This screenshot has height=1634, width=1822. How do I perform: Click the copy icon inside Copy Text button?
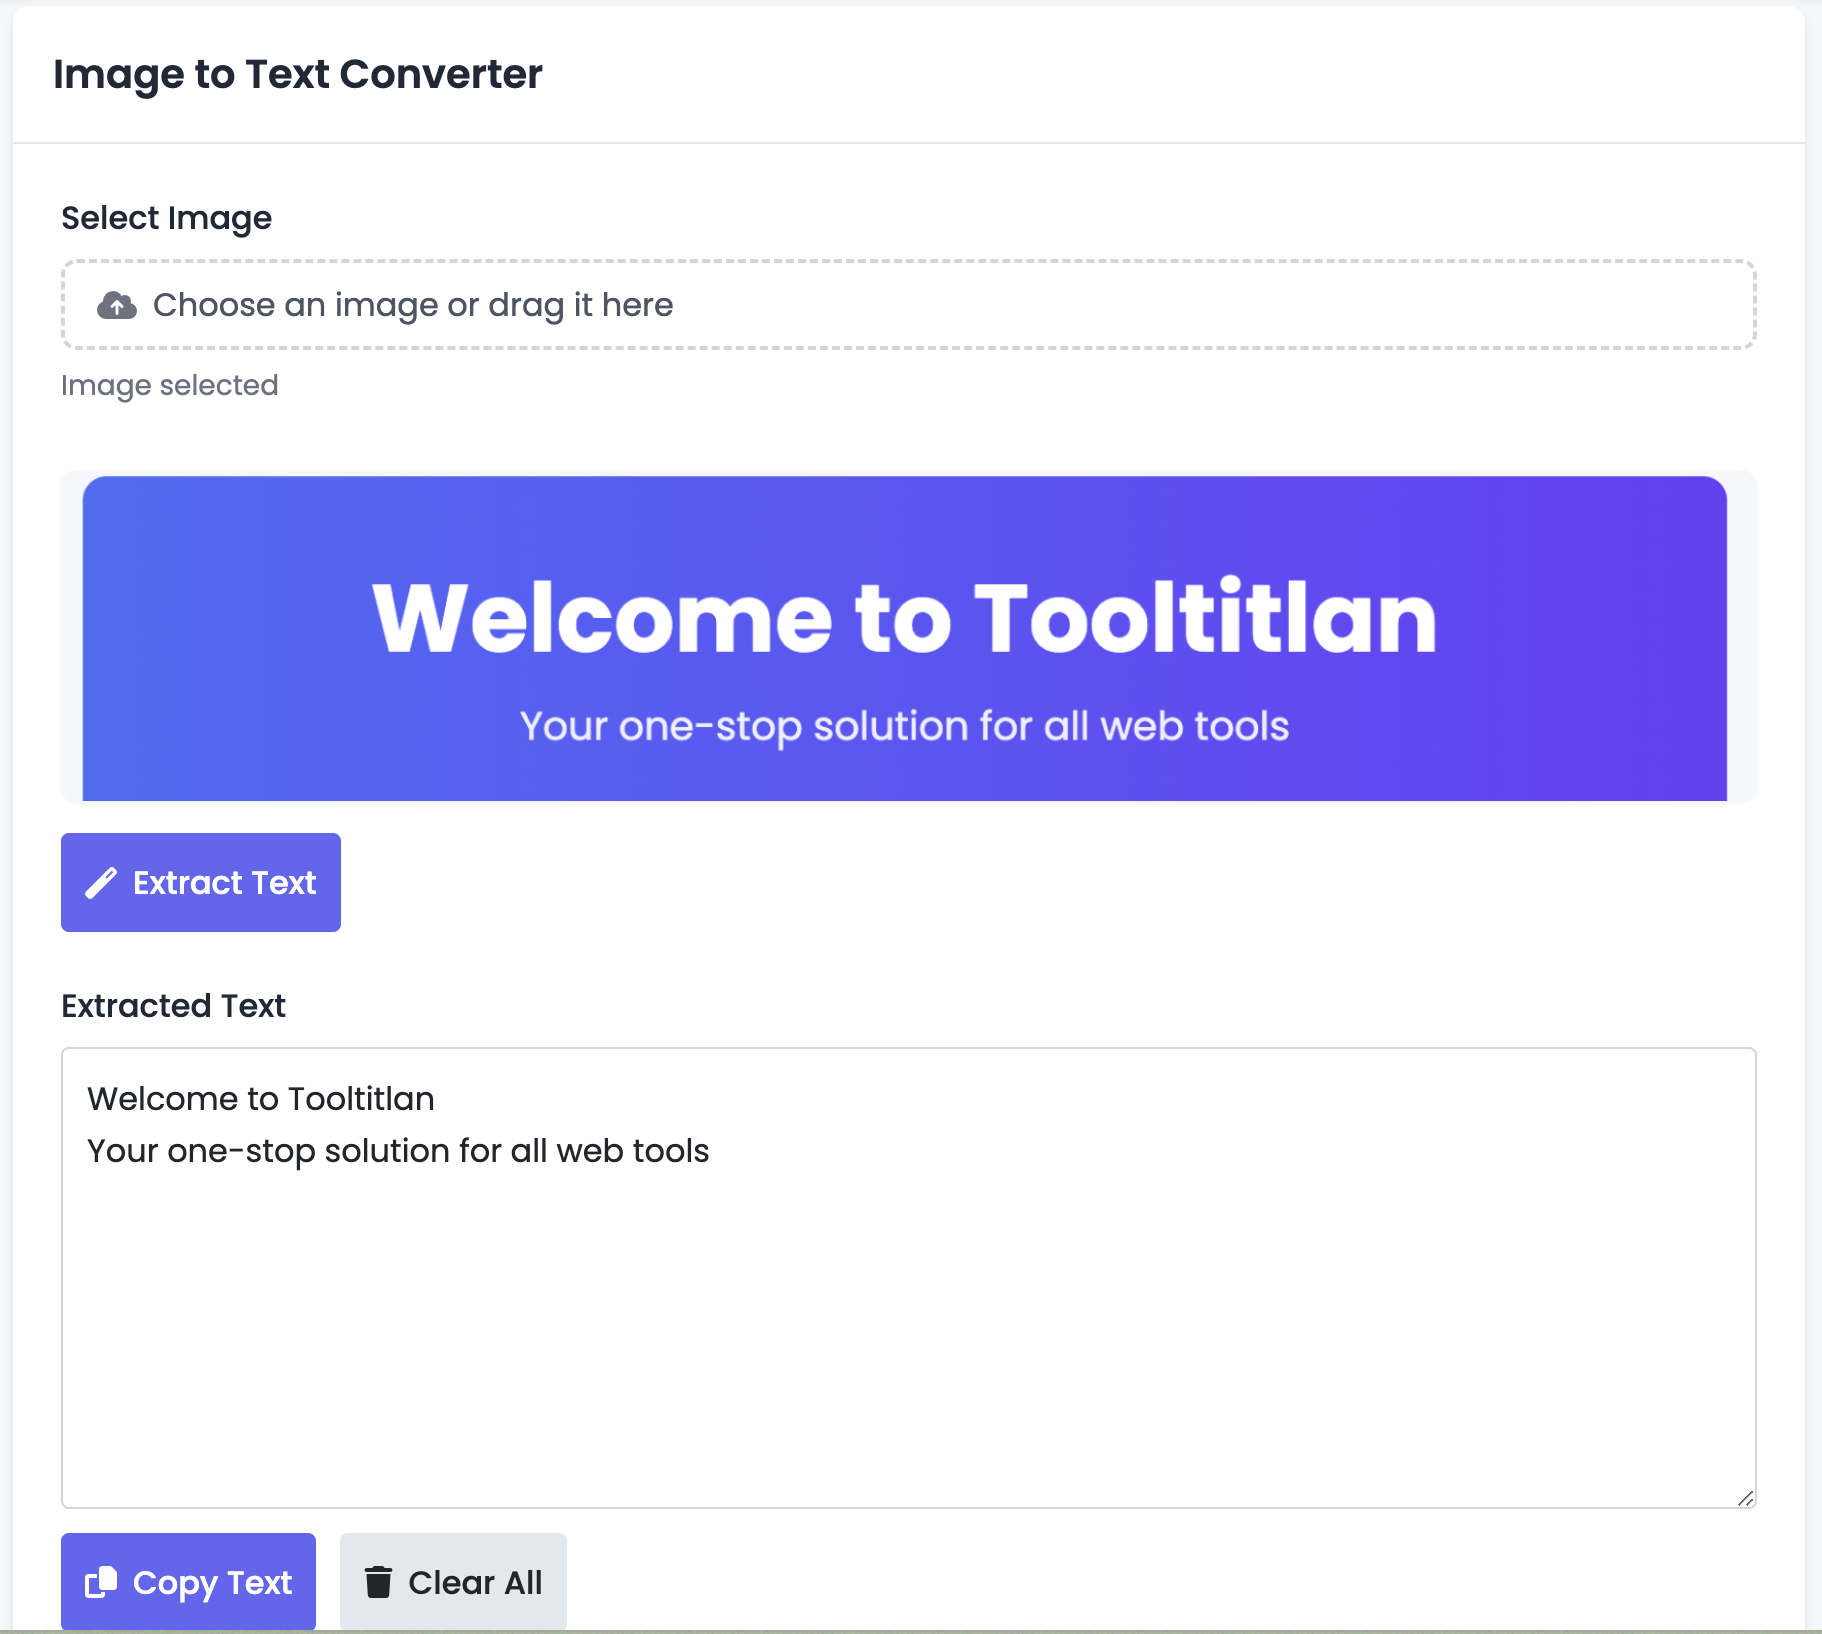tap(102, 1581)
